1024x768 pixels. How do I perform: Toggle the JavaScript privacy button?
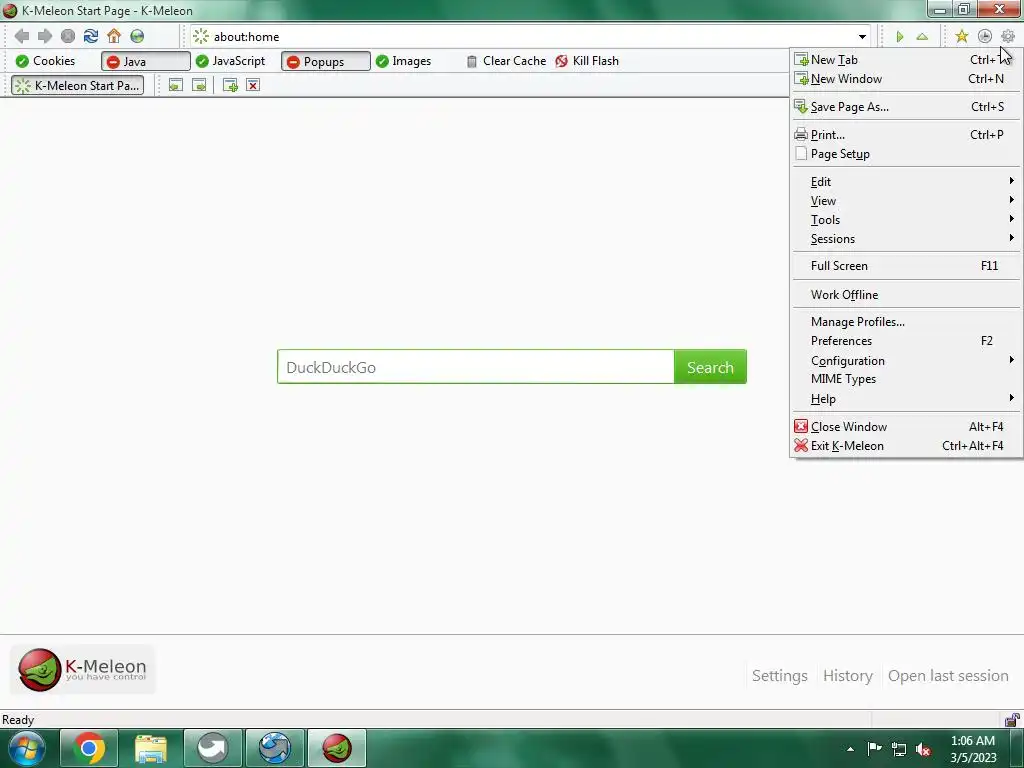231,61
